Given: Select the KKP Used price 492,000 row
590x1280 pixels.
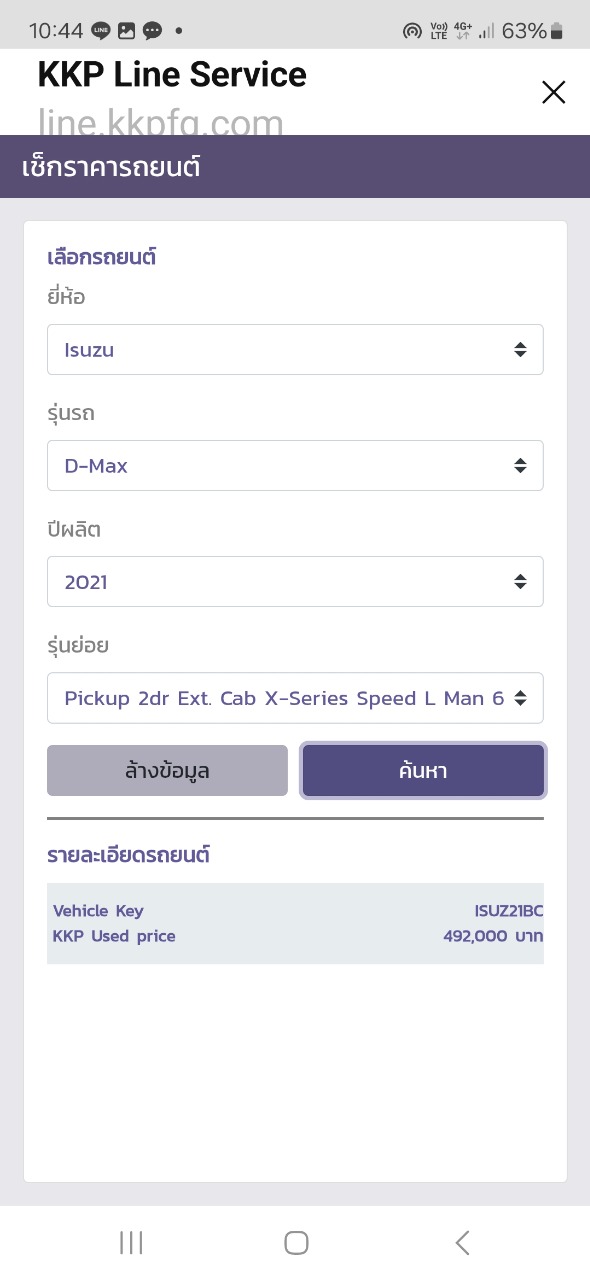Looking at the screenshot, I should (x=295, y=936).
